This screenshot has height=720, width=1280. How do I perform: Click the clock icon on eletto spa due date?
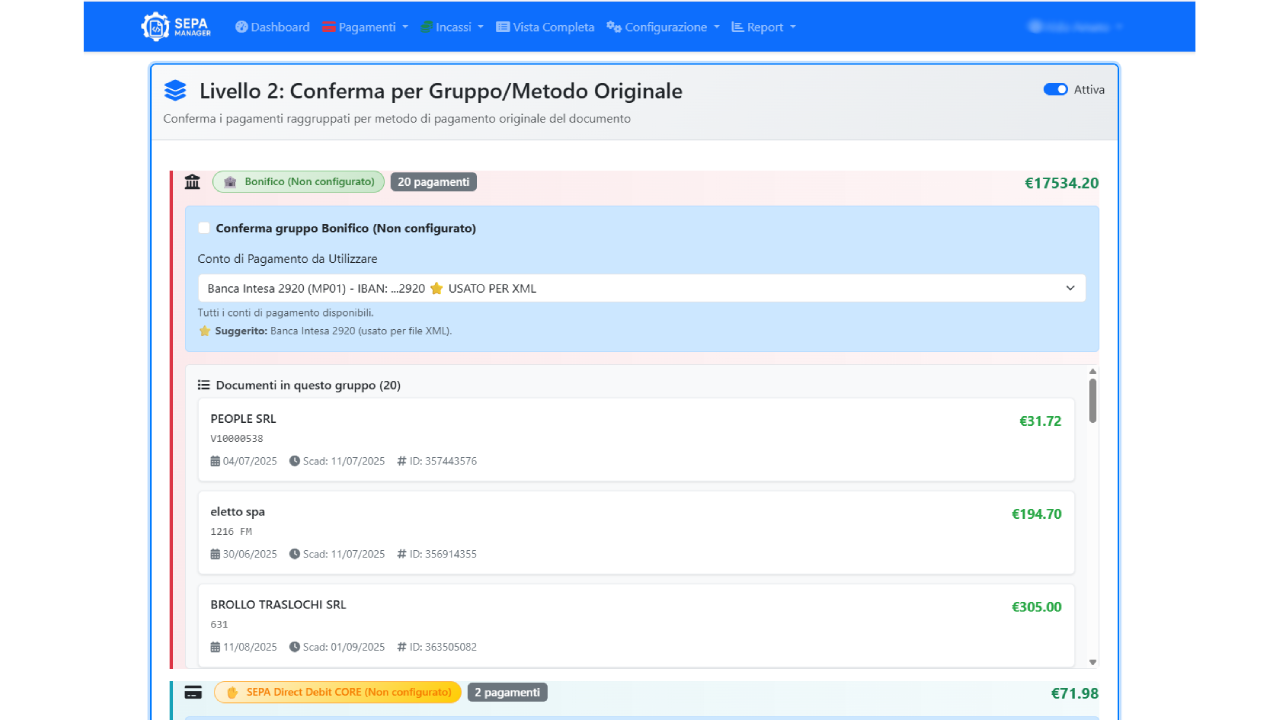(x=295, y=554)
